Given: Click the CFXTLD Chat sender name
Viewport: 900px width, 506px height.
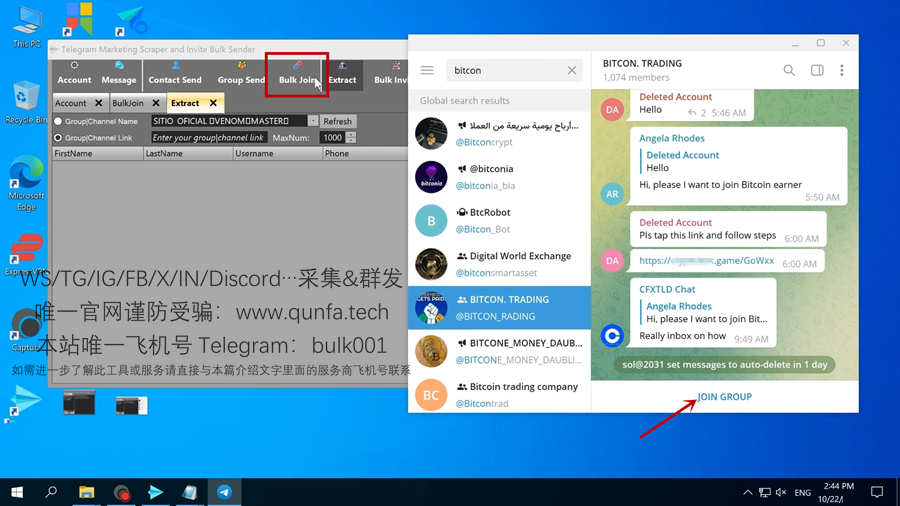Looking at the screenshot, I should coord(667,289).
